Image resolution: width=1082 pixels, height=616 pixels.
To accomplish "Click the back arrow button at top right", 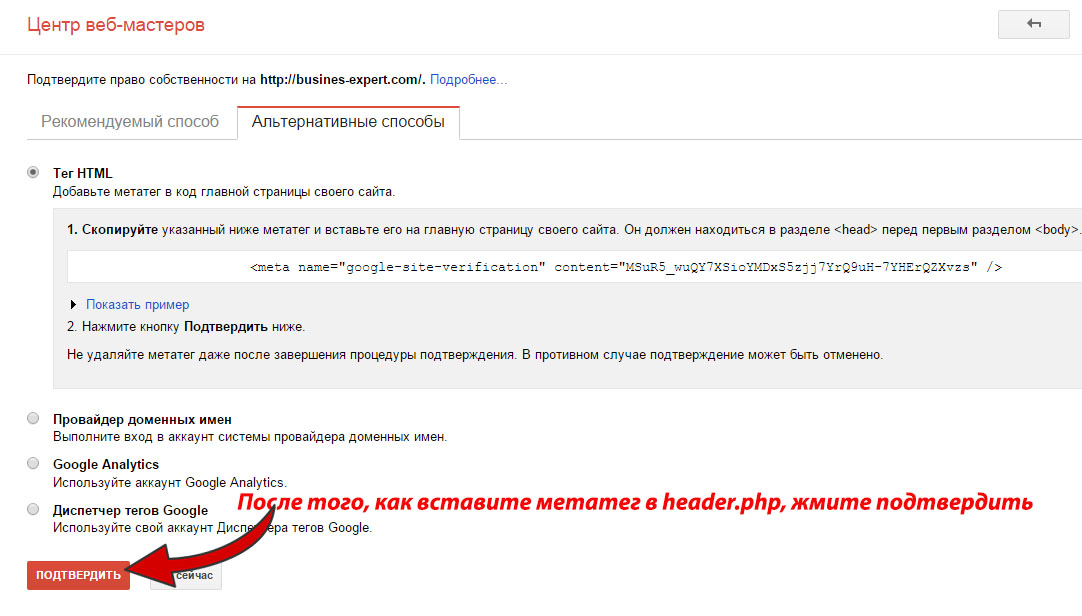I will (1033, 24).
